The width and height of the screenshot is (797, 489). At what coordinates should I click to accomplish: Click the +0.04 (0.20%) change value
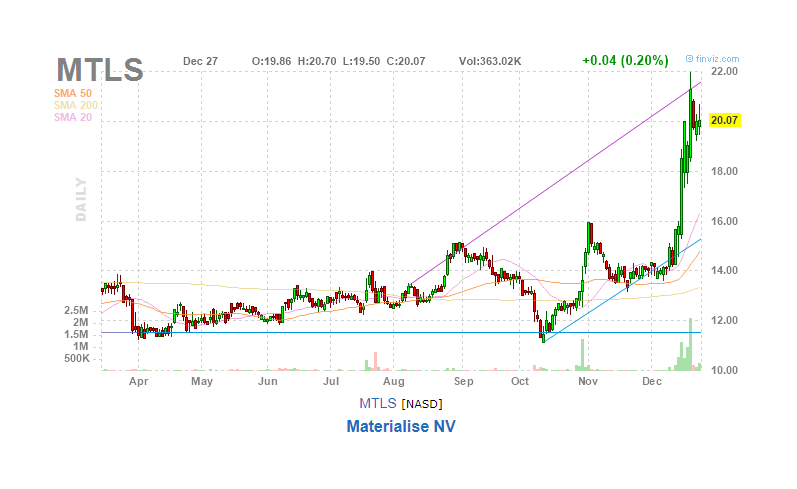[625, 60]
